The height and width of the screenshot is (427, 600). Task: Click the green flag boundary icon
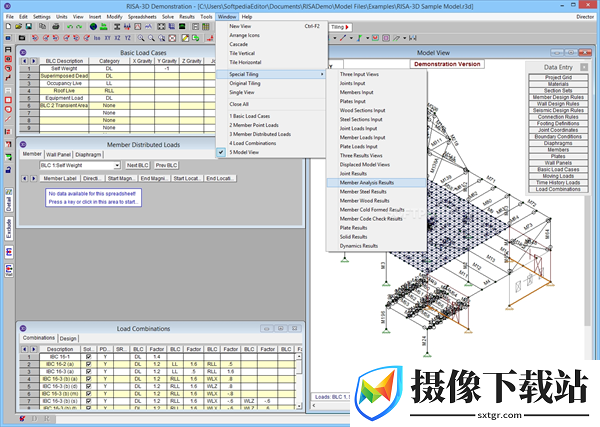(359, 38)
